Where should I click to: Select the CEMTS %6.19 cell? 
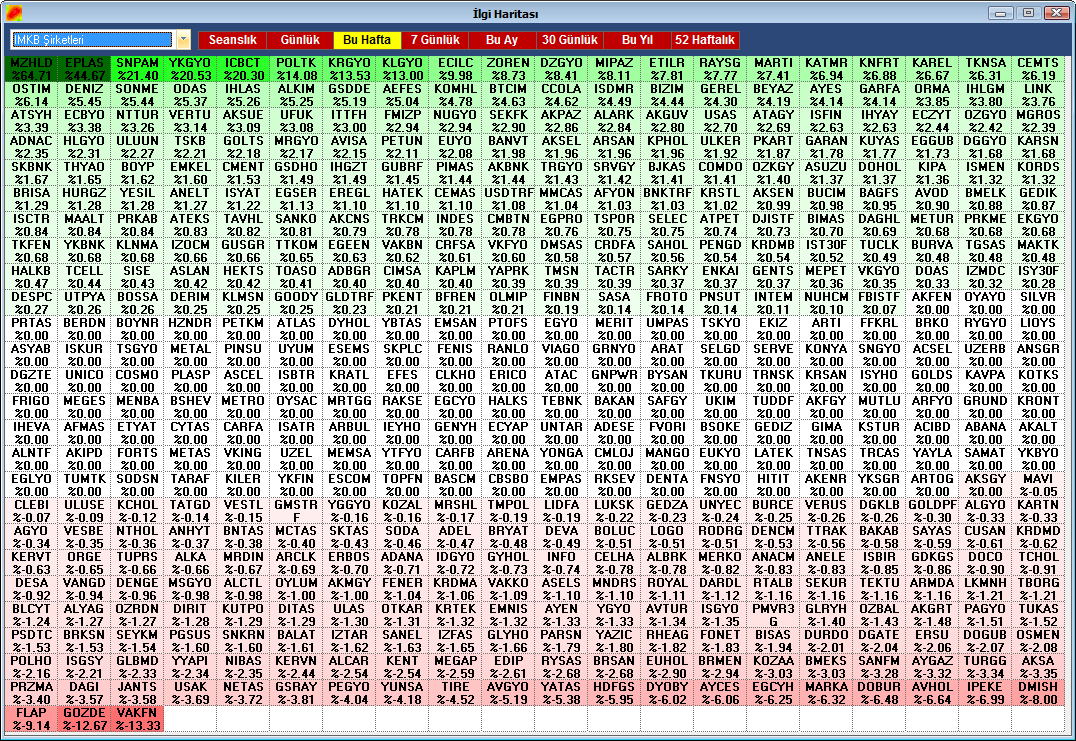pos(1038,69)
